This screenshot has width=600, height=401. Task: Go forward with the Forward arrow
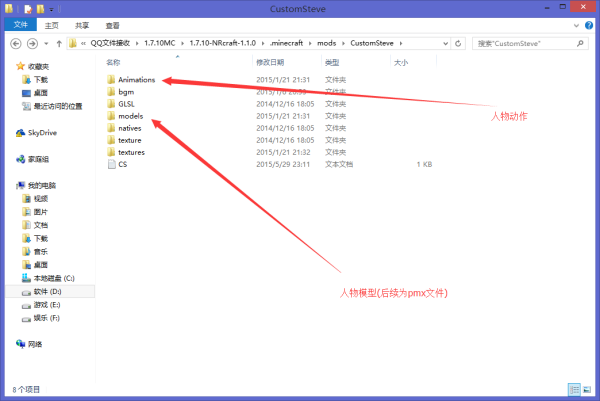[x=32, y=44]
